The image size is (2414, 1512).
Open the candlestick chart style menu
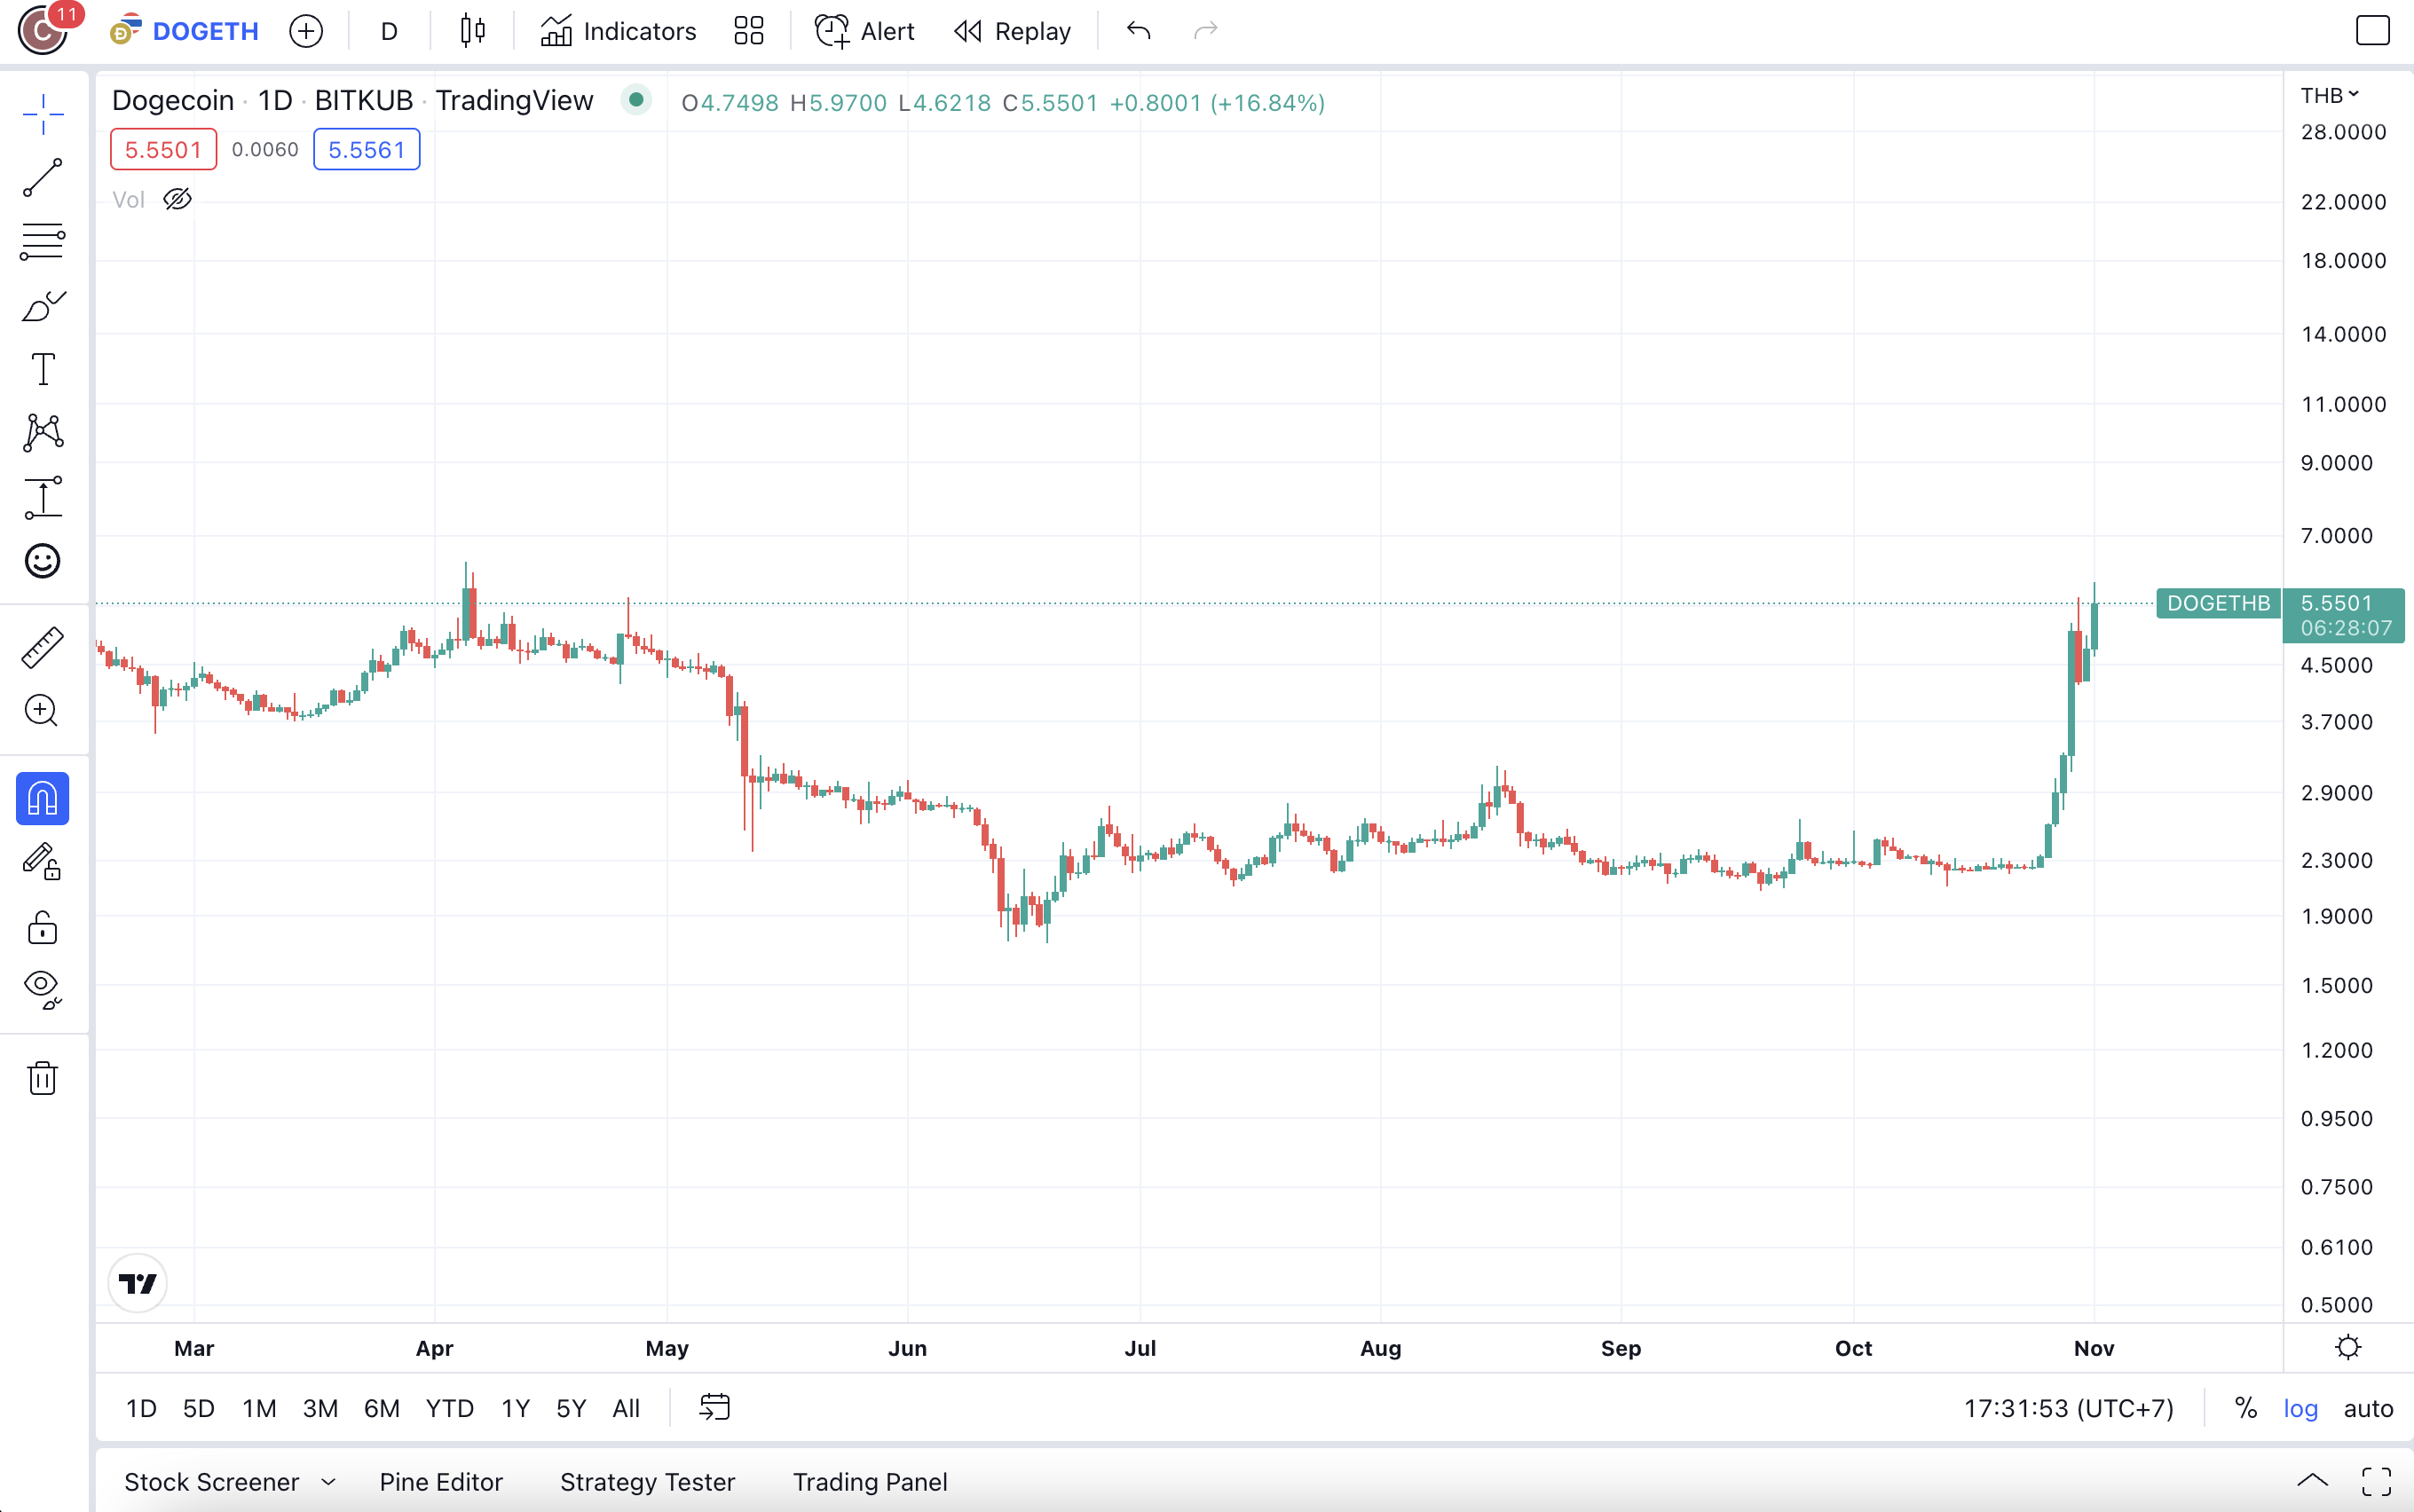coord(473,31)
